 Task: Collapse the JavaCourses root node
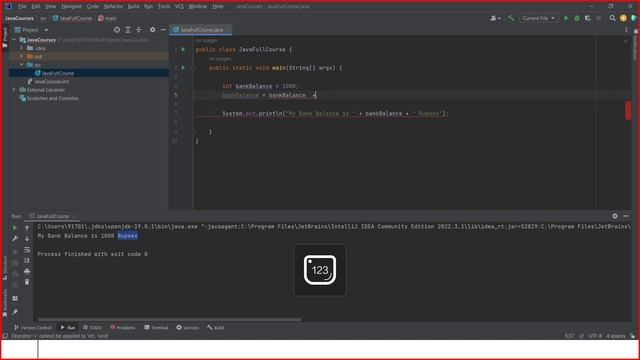click(14, 40)
